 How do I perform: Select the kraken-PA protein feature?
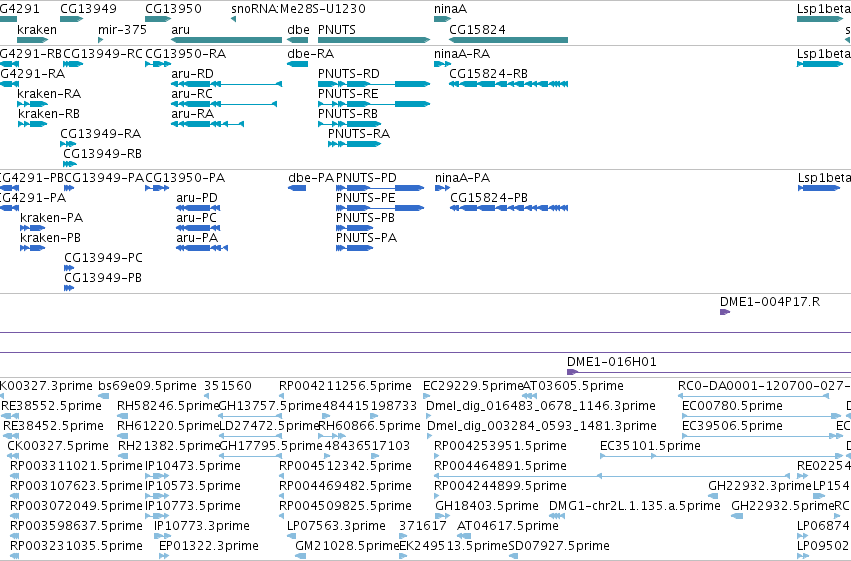point(33,228)
